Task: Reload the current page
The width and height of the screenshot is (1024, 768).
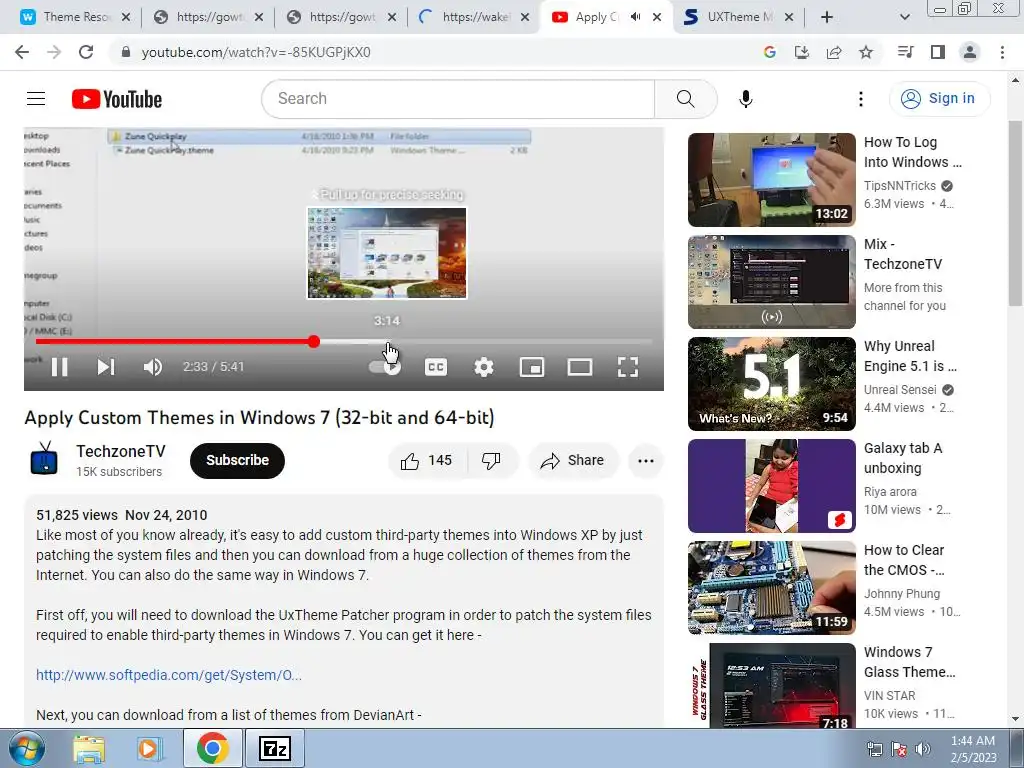Action: [86, 52]
